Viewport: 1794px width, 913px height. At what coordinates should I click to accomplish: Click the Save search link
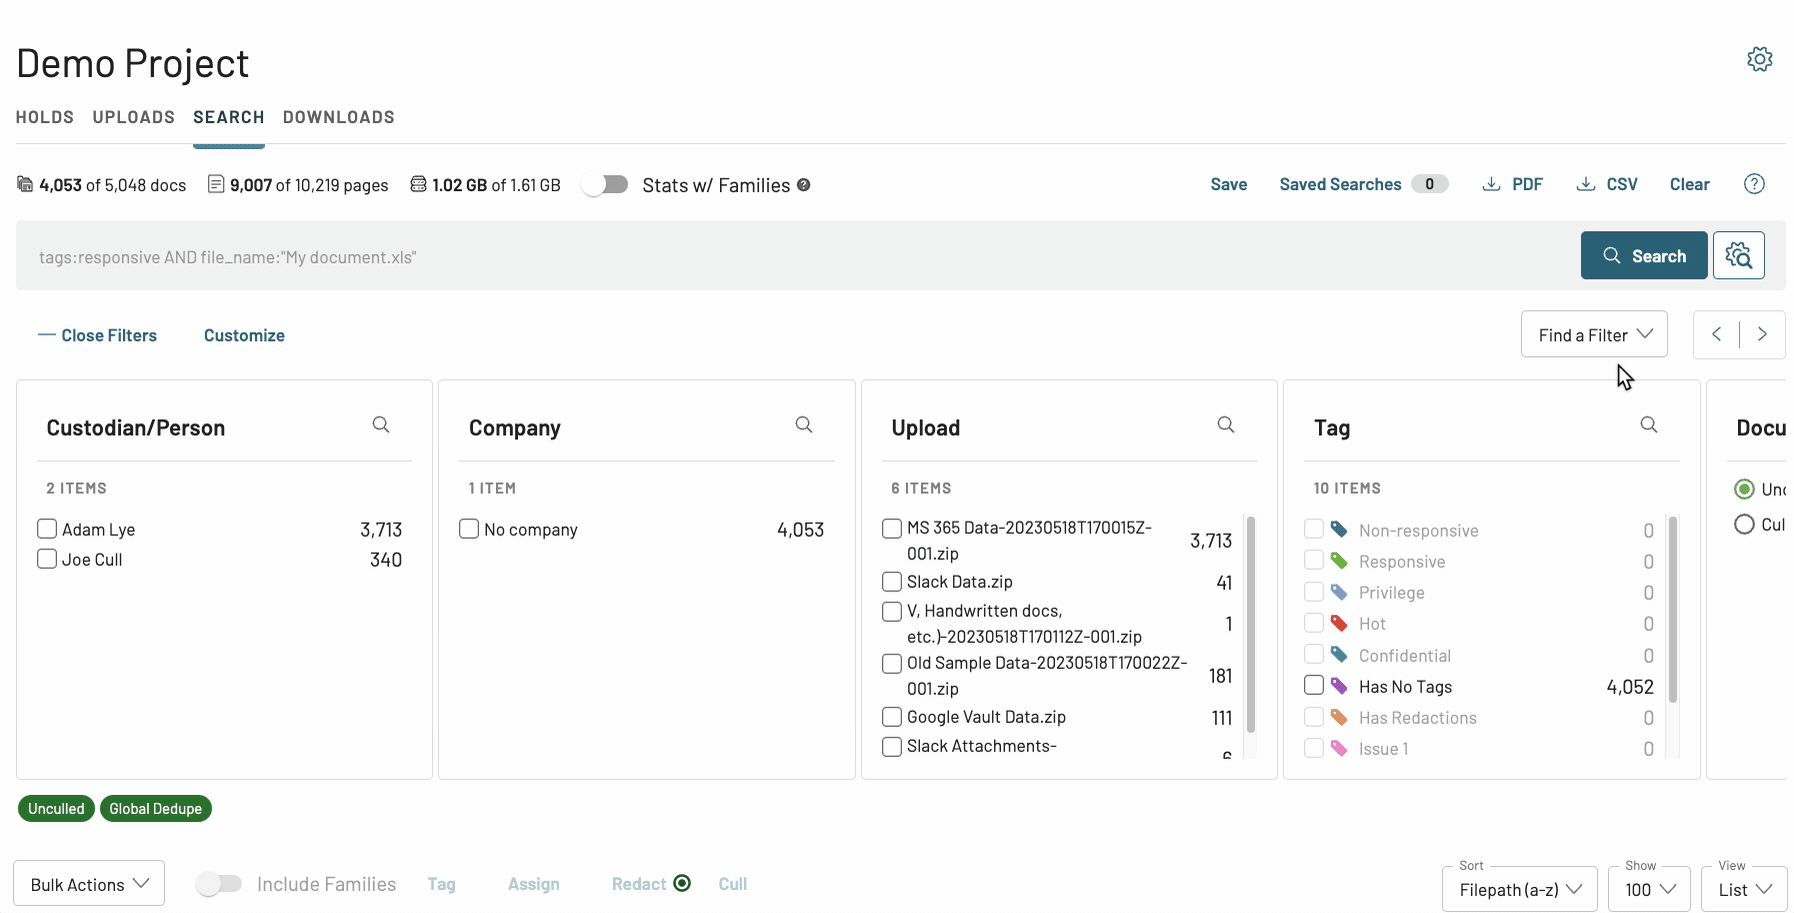(x=1229, y=184)
